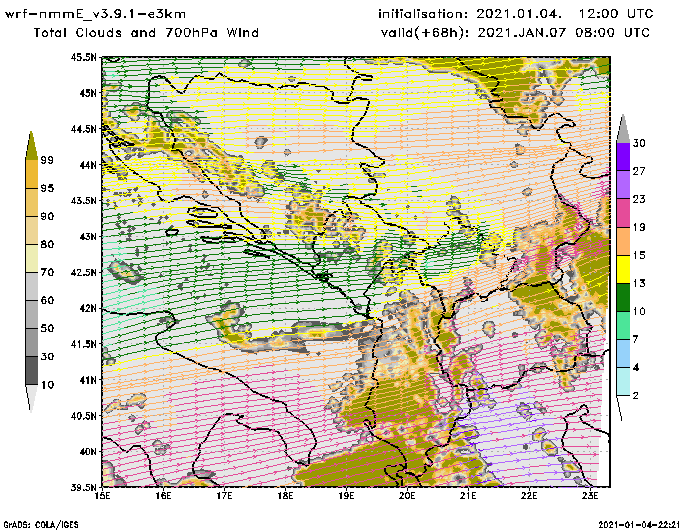Select the 70–80 pale yellow cloud swatch
This screenshot has height=530, width=700.
[32, 258]
